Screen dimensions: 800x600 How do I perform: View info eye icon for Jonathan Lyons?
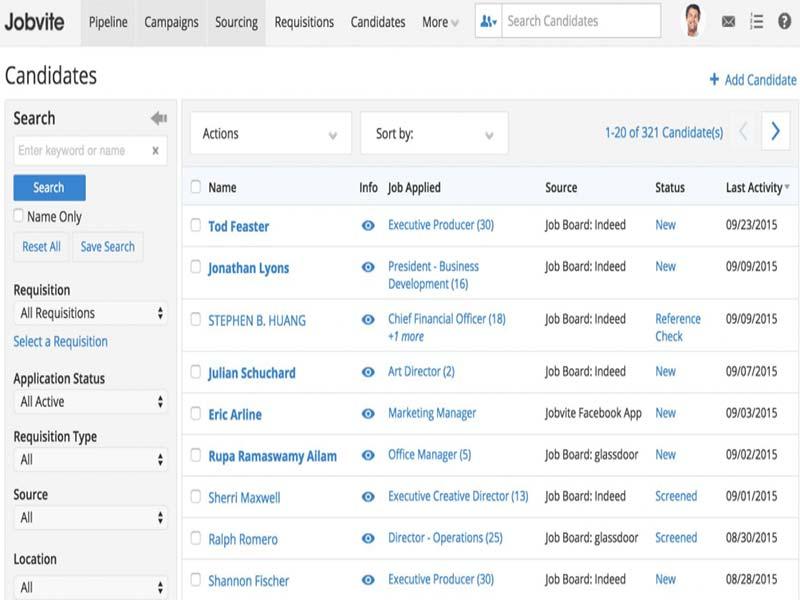[368, 267]
